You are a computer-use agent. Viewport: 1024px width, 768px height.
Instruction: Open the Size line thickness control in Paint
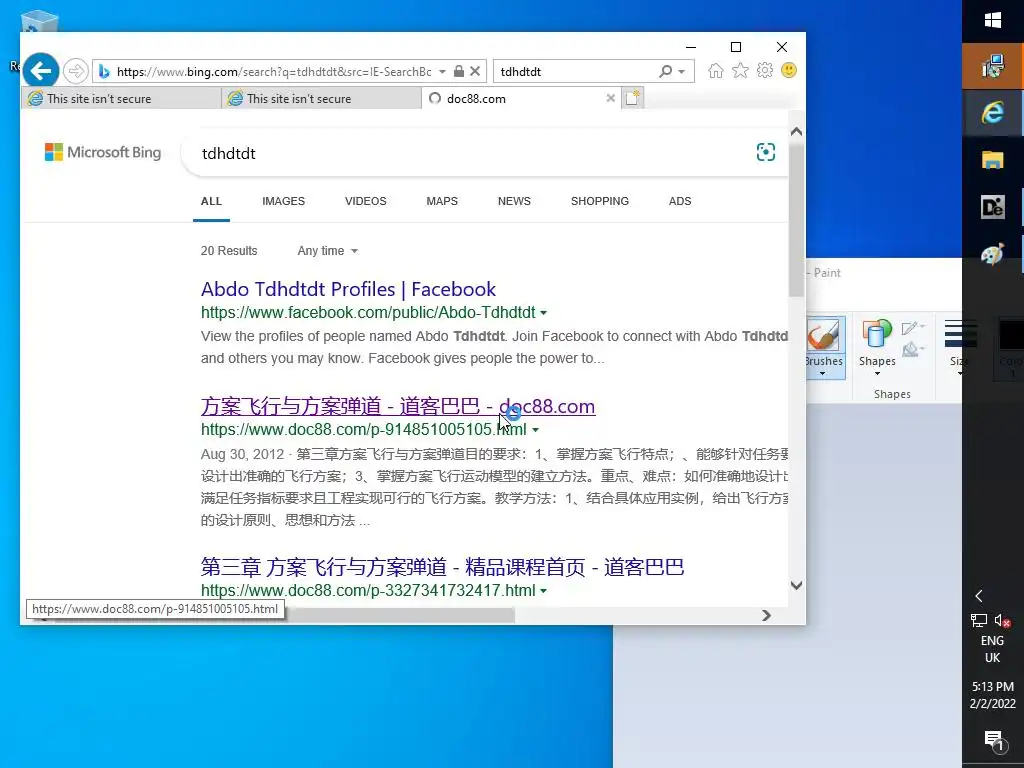click(957, 346)
